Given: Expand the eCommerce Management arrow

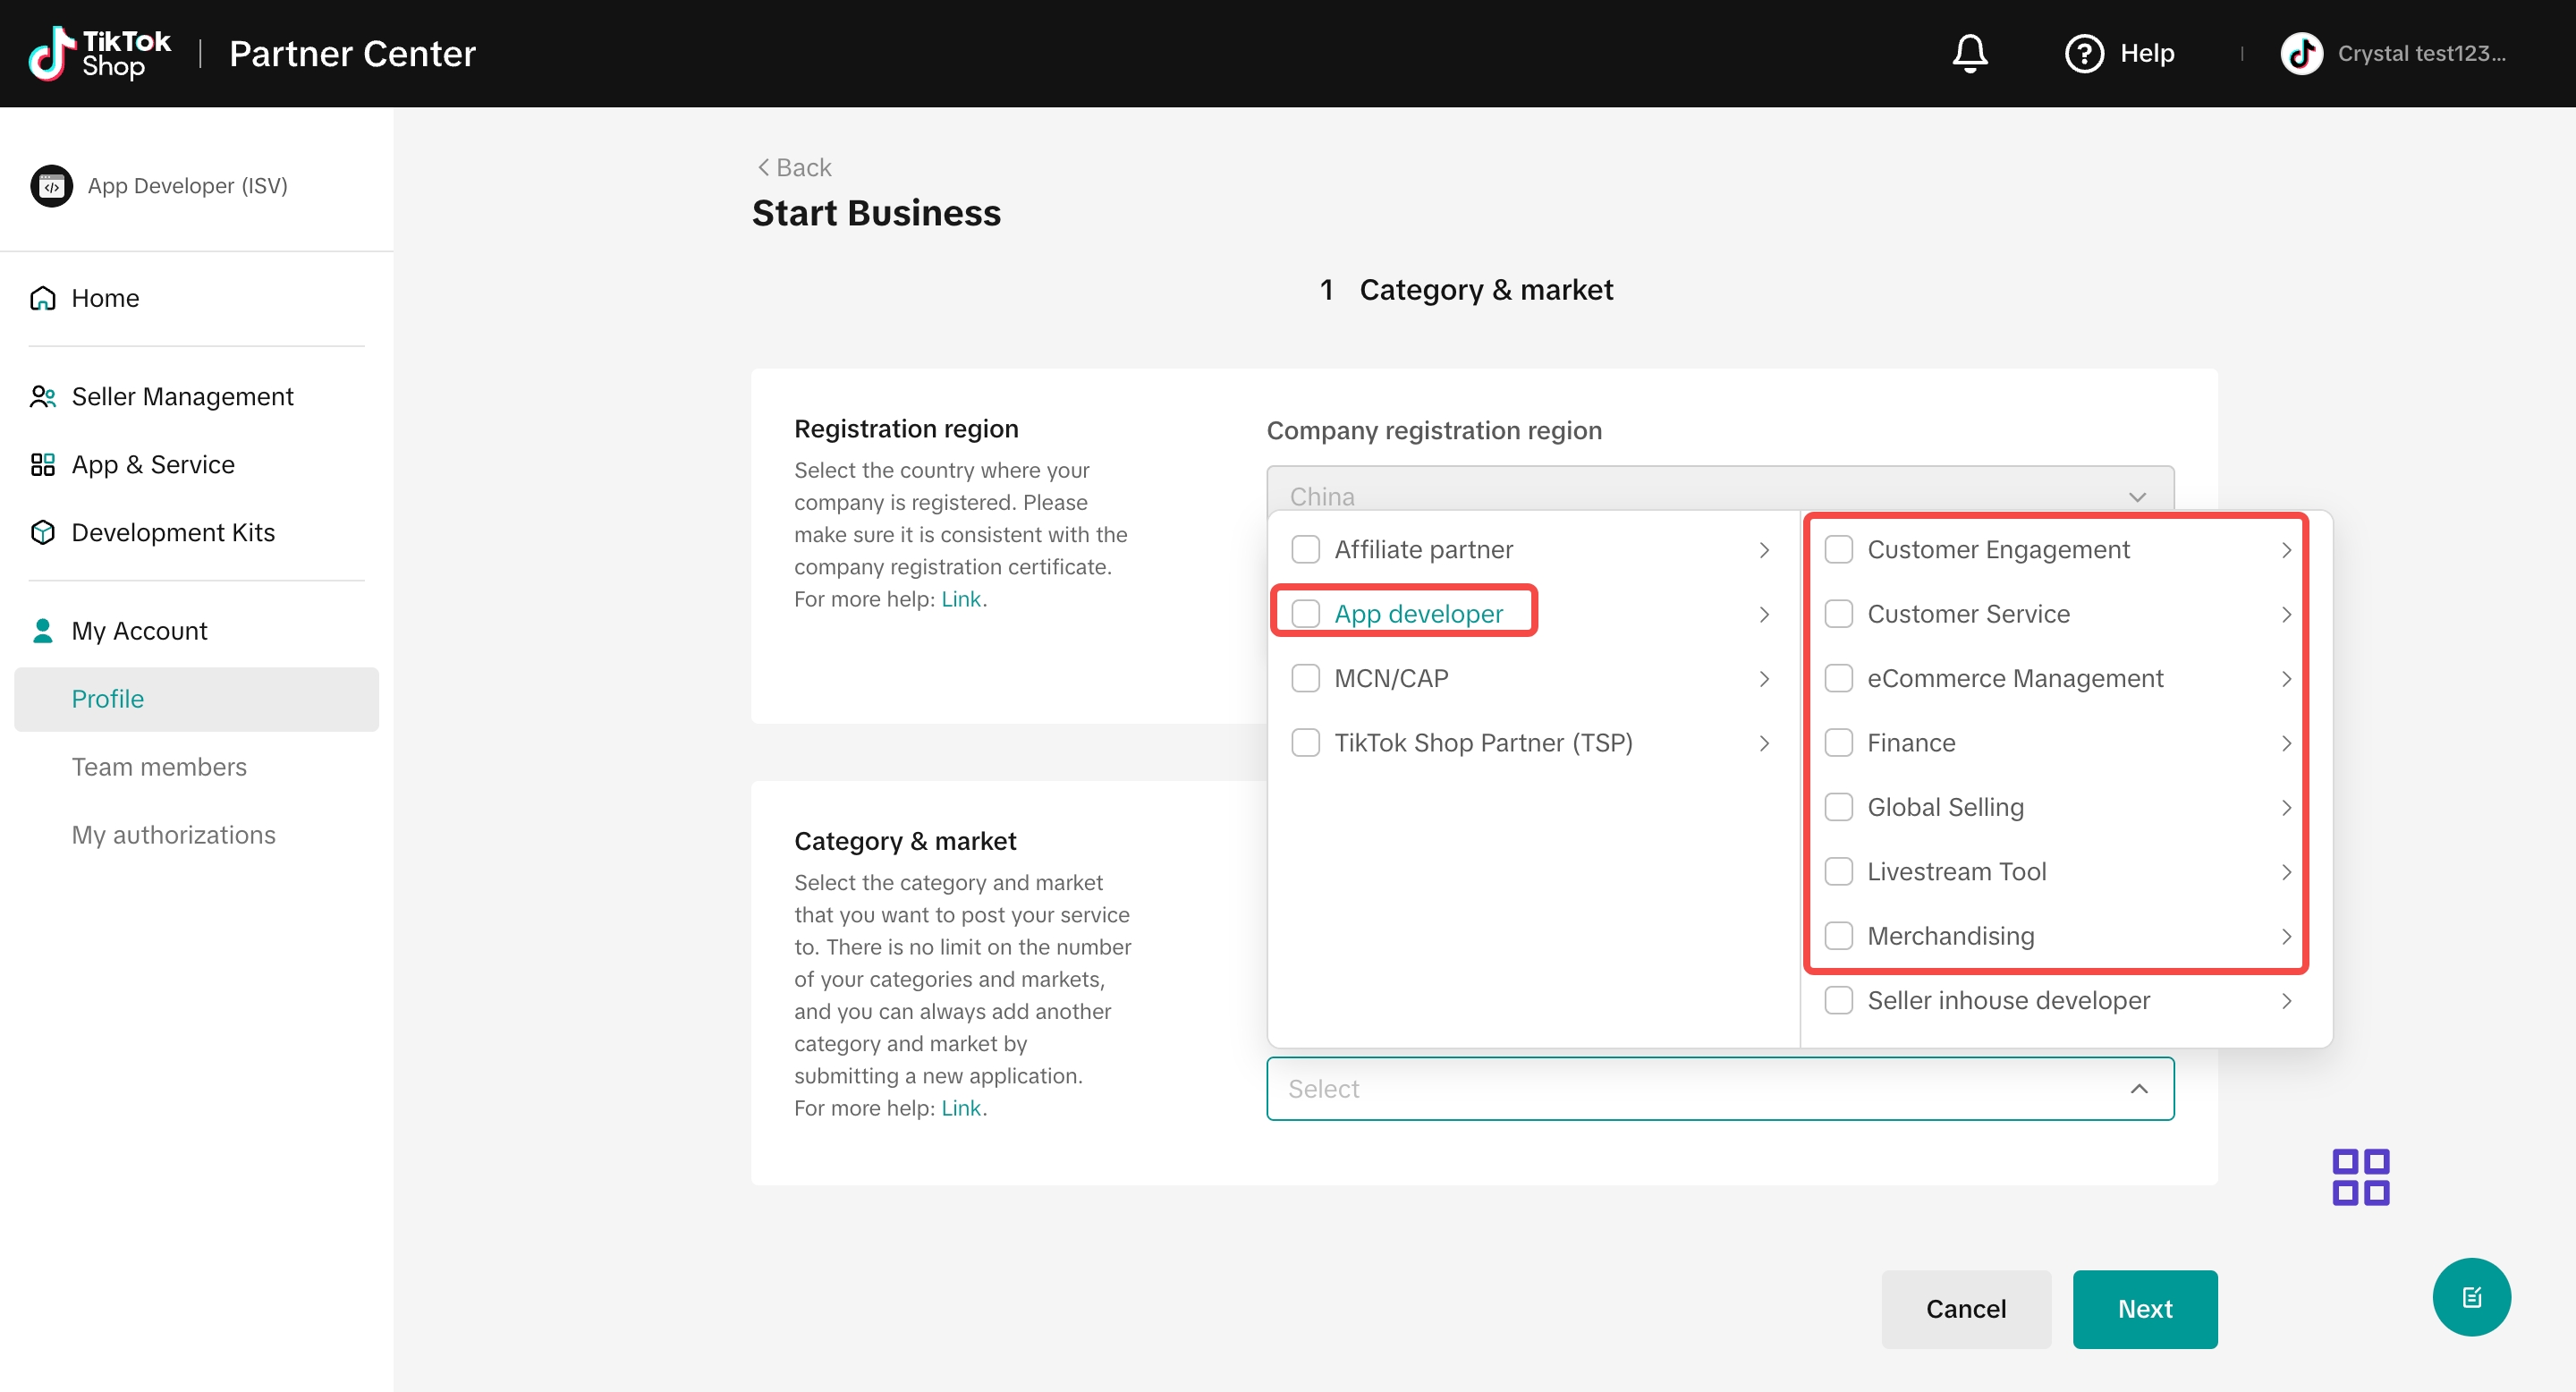Looking at the screenshot, I should pyautogui.click(x=2286, y=679).
